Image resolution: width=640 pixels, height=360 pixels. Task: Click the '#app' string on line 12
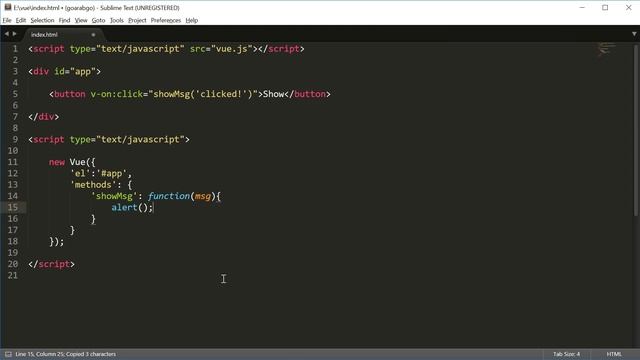[111, 173]
